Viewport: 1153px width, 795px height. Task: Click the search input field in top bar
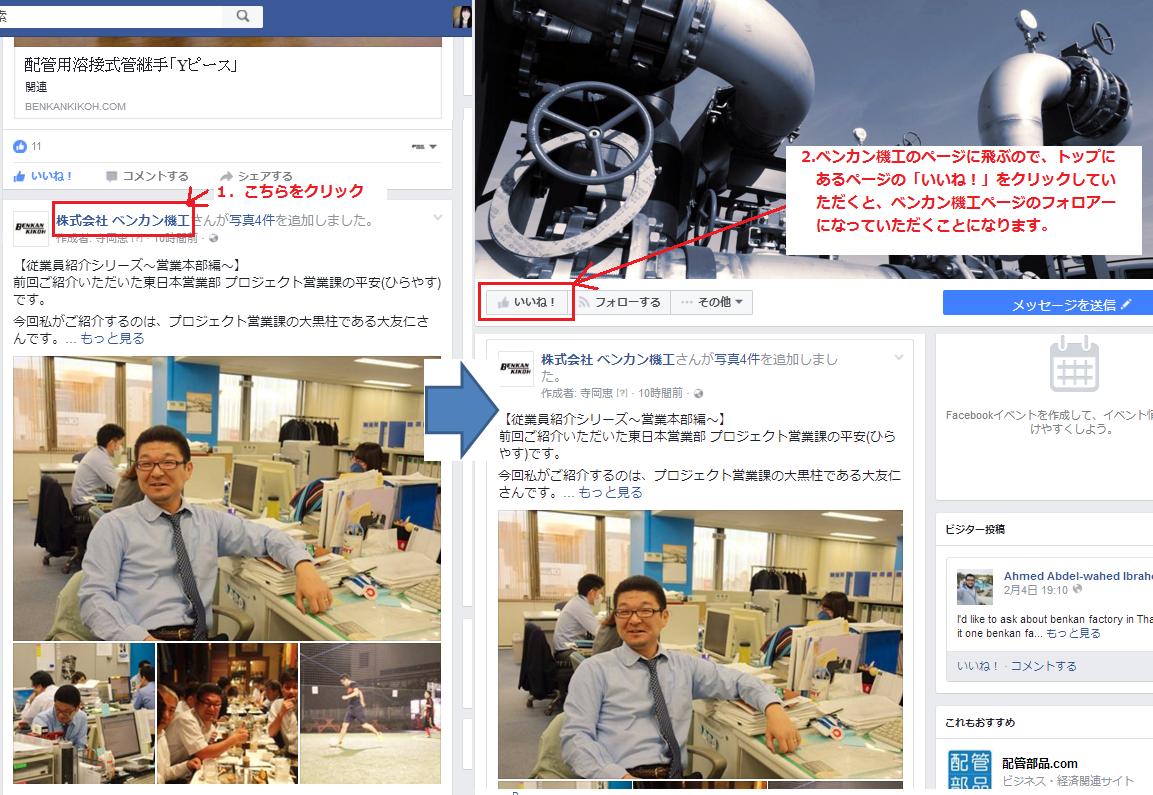tap(114, 15)
